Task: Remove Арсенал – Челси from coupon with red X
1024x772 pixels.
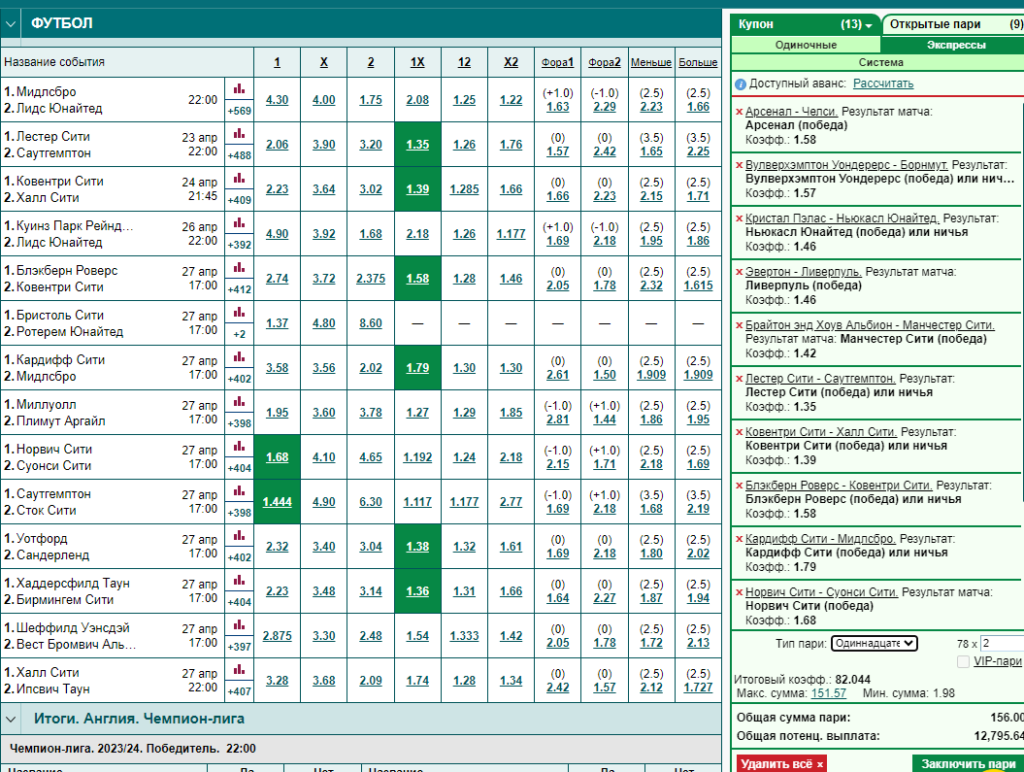Action: 739,112
